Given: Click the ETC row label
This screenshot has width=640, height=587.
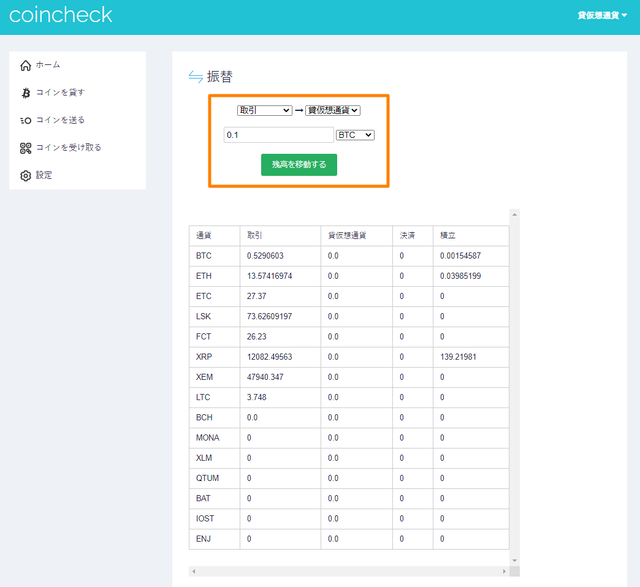Looking at the screenshot, I should [x=204, y=296].
